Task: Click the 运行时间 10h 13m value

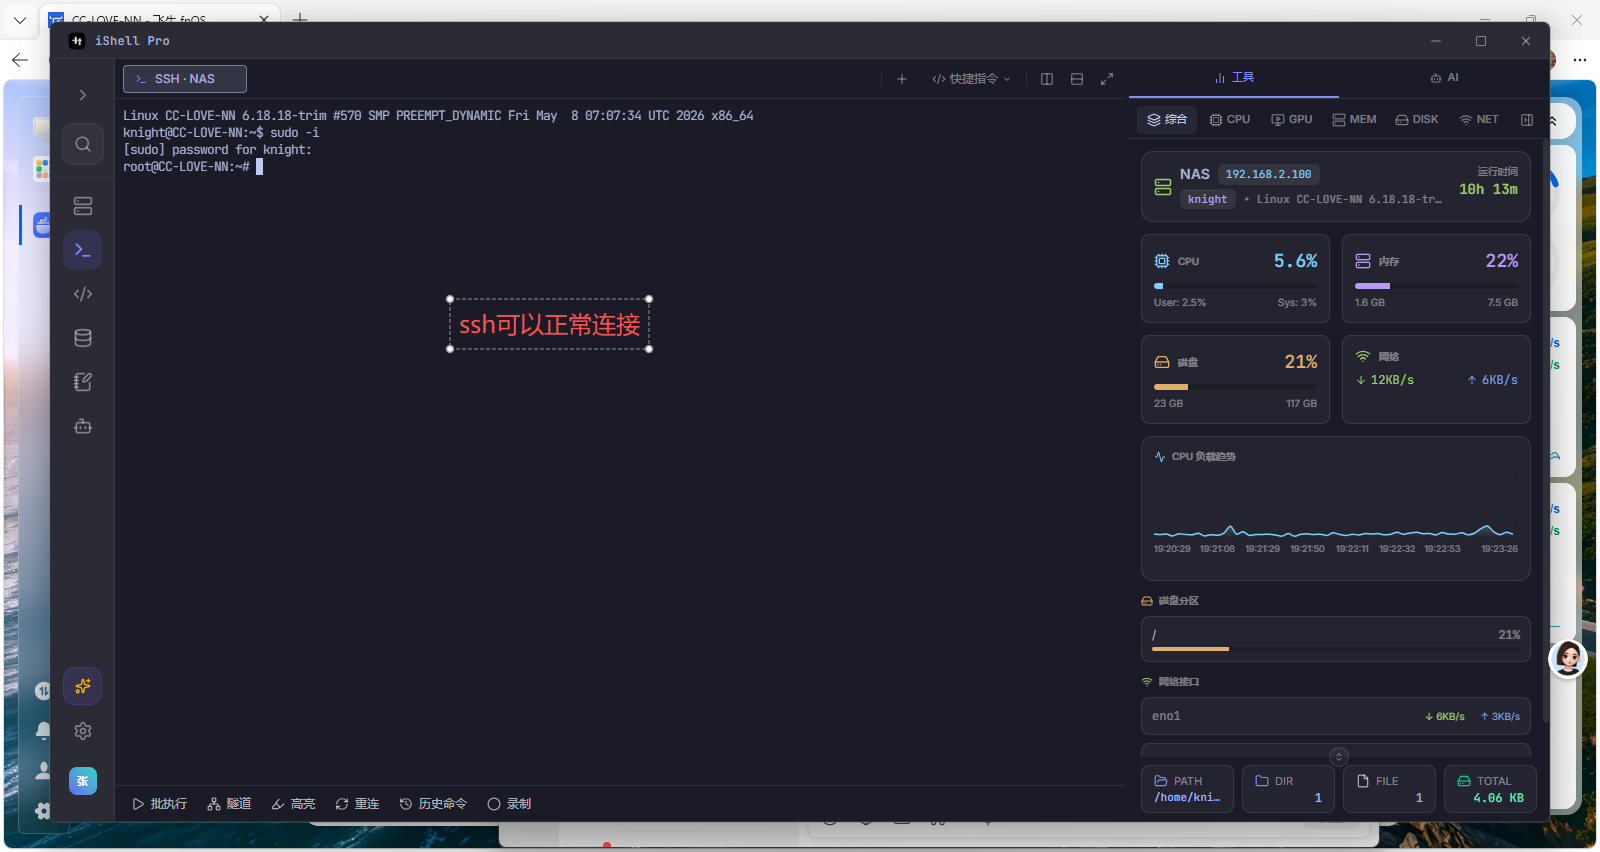Action: pos(1488,189)
